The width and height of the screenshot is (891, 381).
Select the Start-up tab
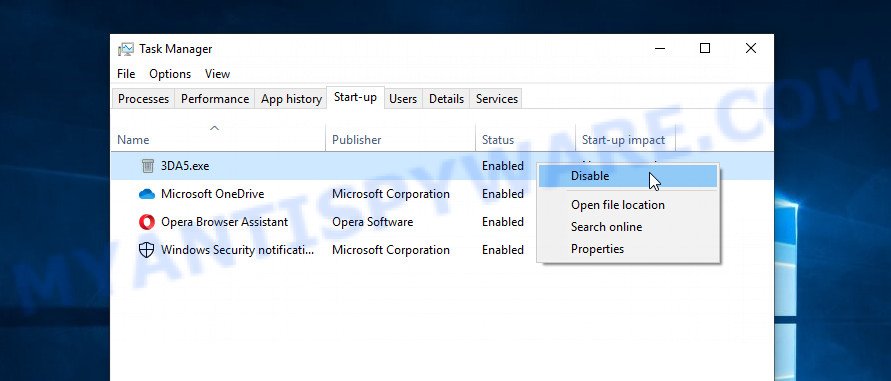[355, 97]
